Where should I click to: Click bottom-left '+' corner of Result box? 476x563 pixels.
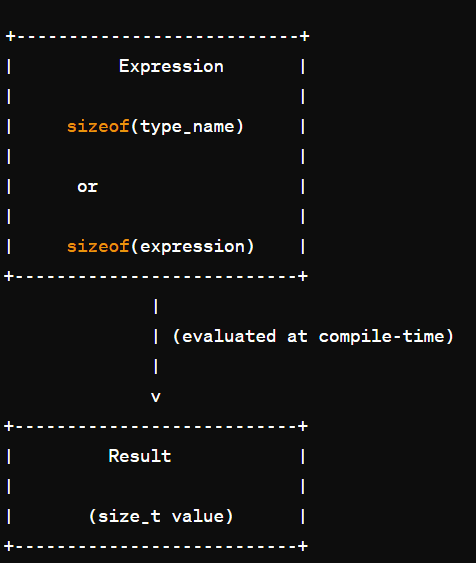point(9,546)
